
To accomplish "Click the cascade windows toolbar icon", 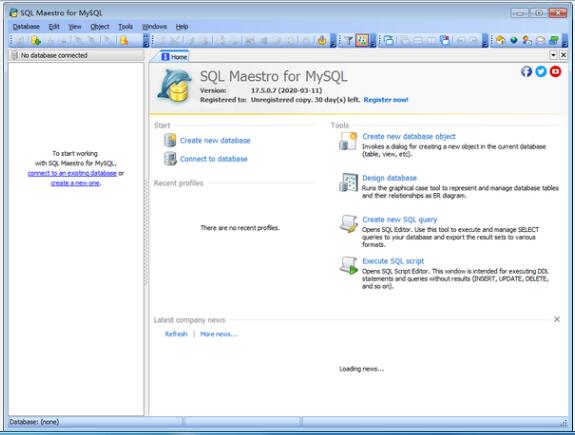I will coord(389,40).
